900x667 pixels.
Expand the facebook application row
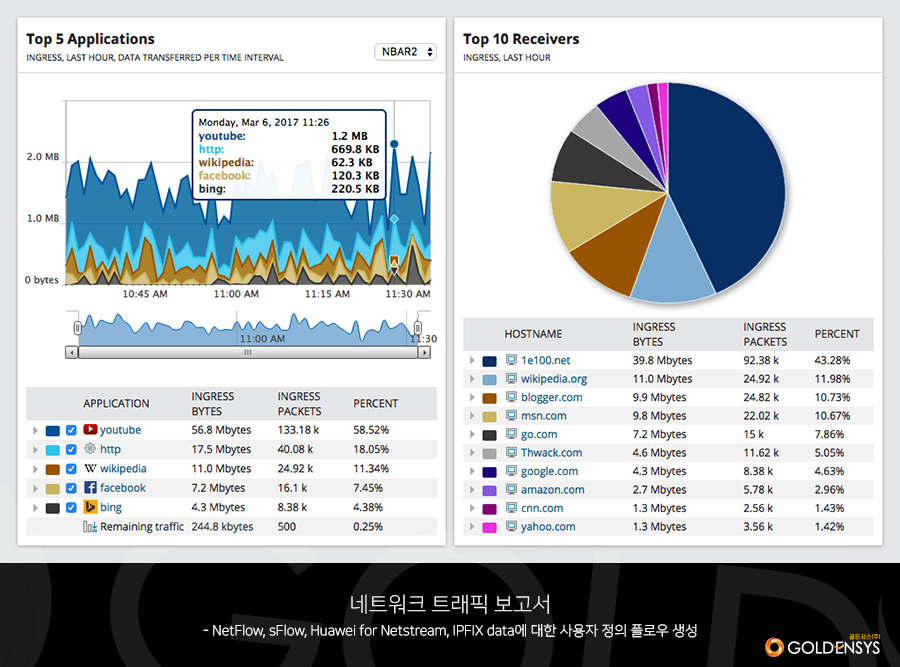tap(35, 488)
